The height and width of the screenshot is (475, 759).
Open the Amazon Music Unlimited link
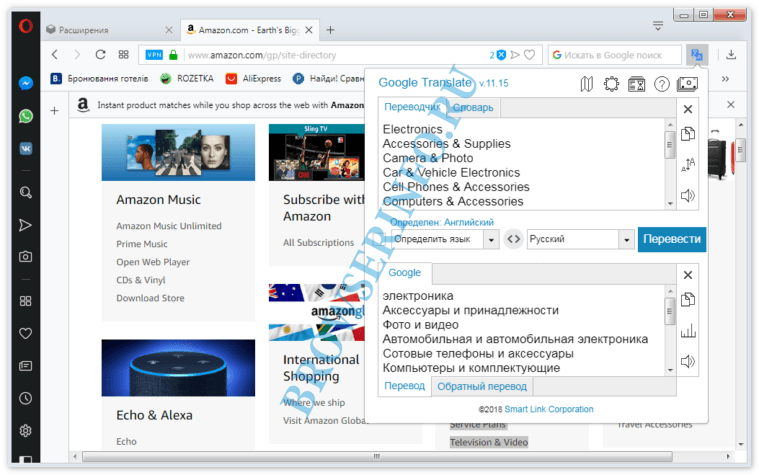[x=168, y=226]
